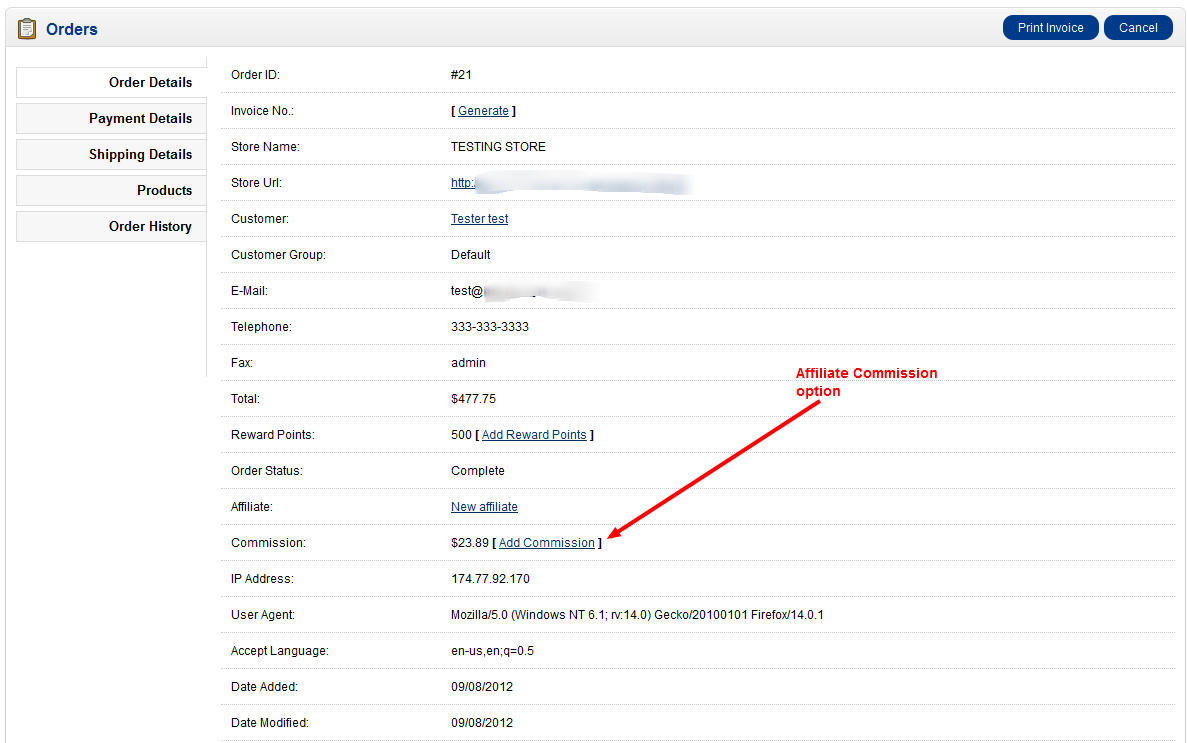Click the Complete order status value
Image resolution: width=1187 pixels, height=743 pixels.
pyautogui.click(x=478, y=471)
